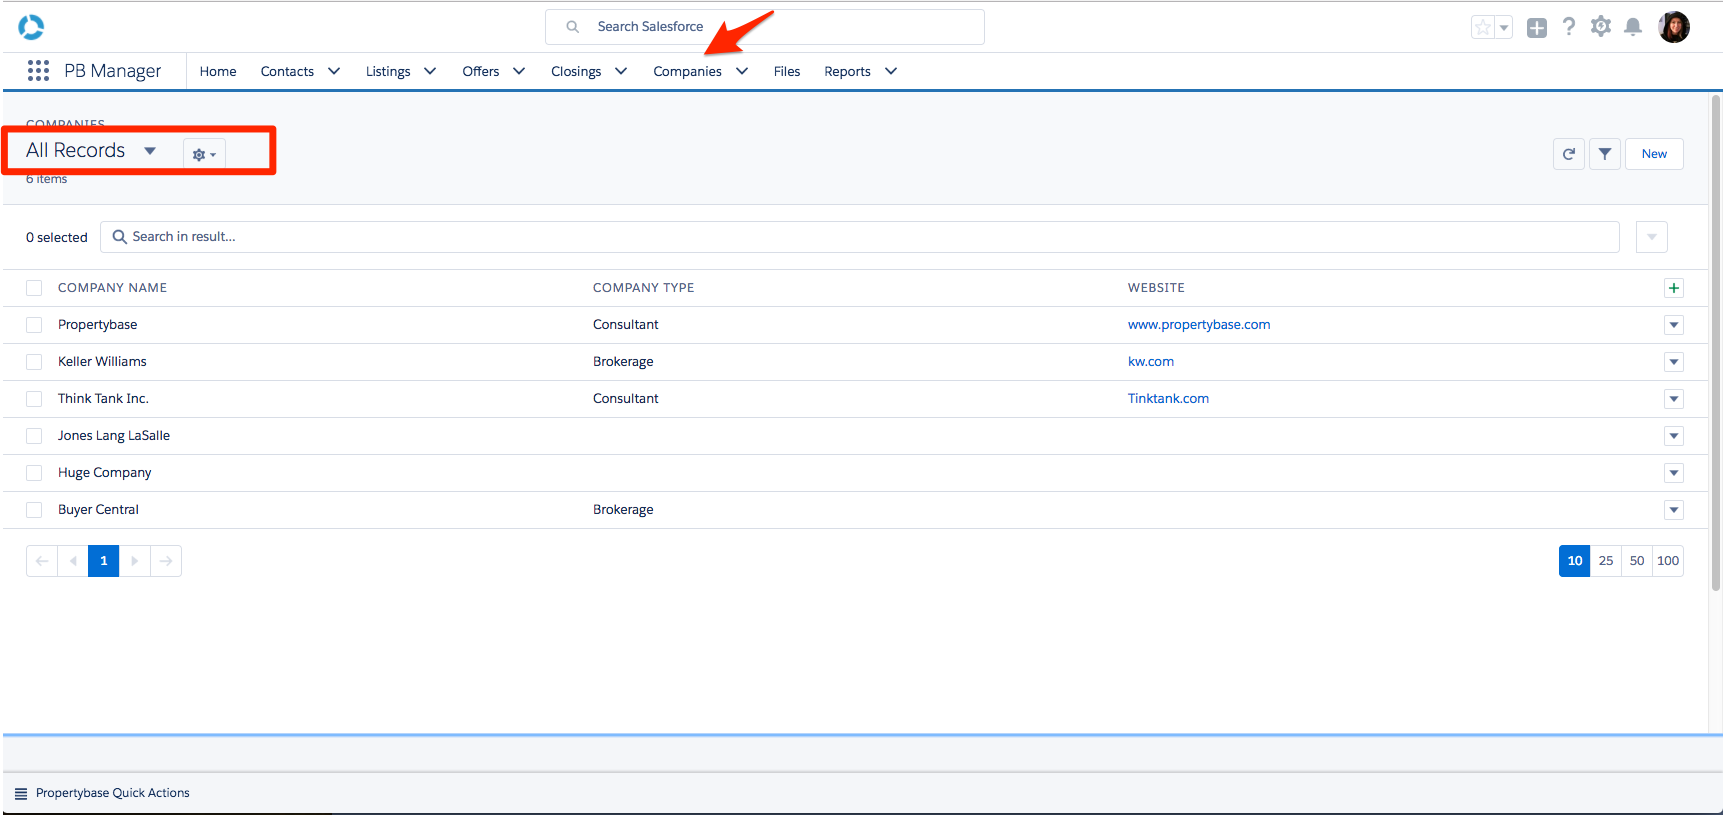
Task: Click the favorites star icon
Action: (x=1483, y=28)
